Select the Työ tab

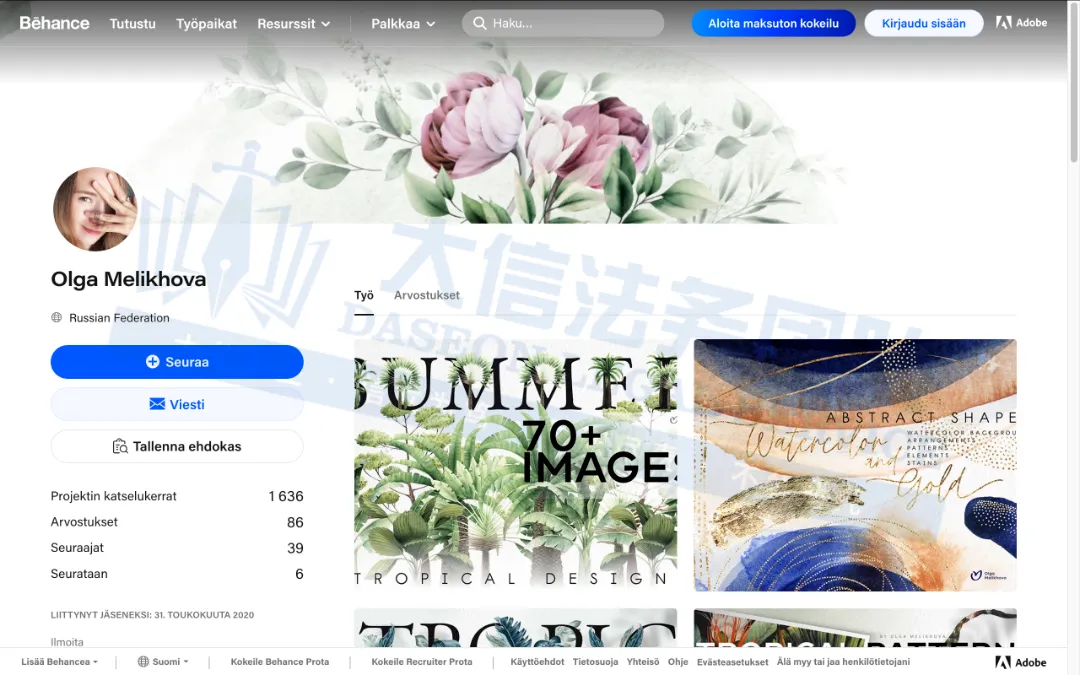point(364,295)
